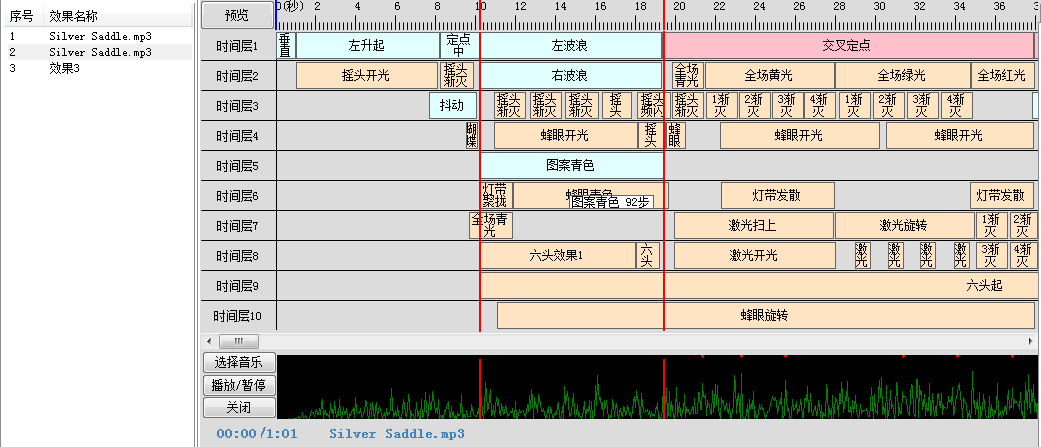Click the 00:00/1:01 time readout

point(257,434)
